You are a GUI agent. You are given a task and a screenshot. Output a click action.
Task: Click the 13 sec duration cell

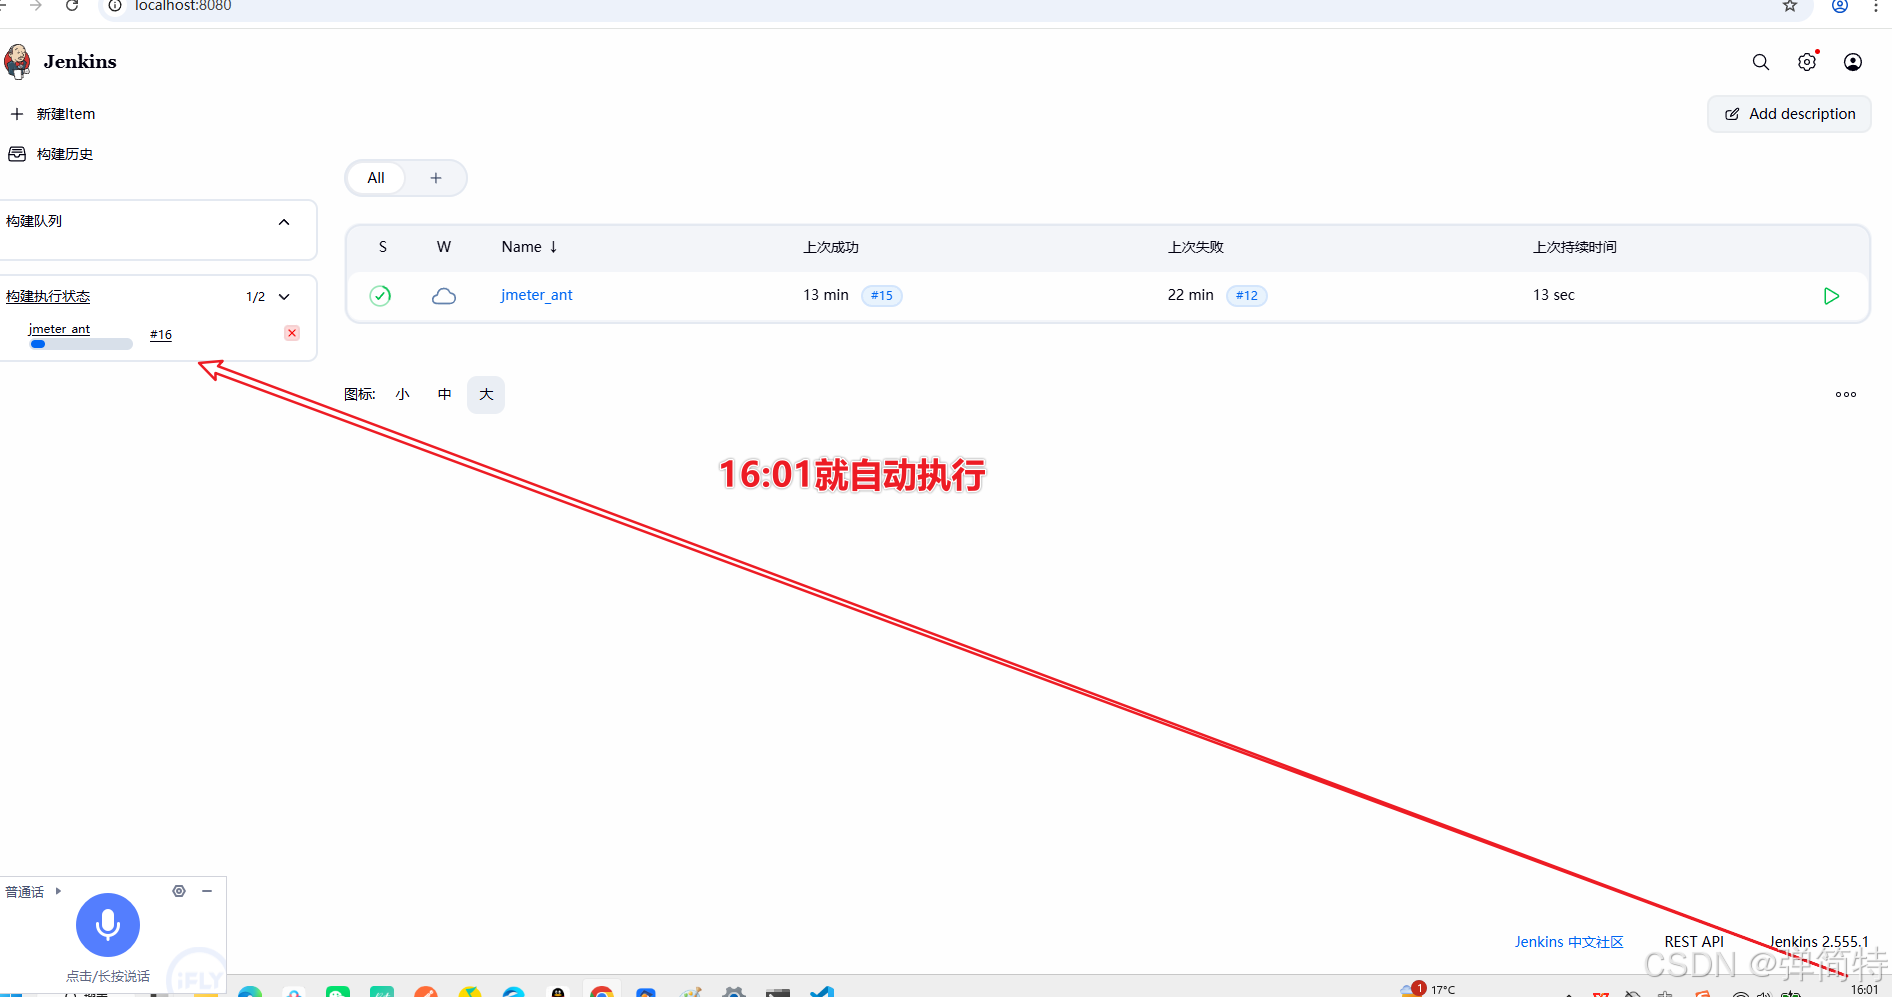click(1554, 295)
